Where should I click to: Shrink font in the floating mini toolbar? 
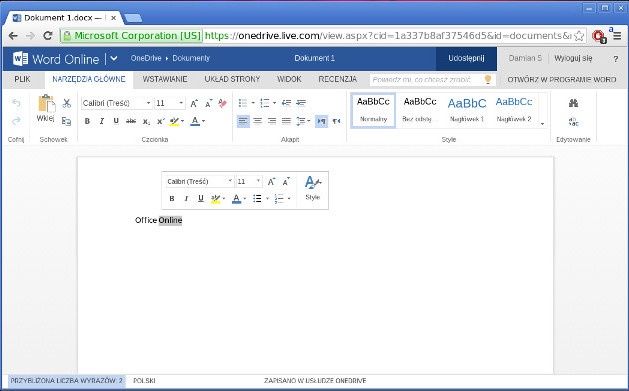coord(286,182)
